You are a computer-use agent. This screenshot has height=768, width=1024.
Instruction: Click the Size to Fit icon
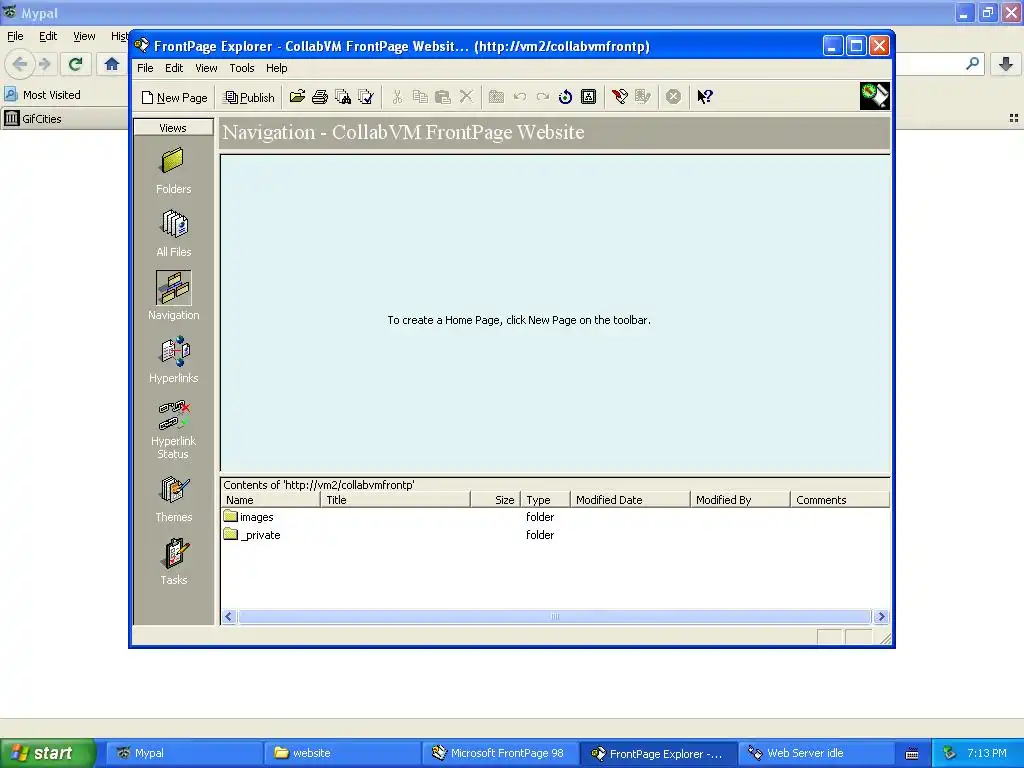pyautogui.click(x=588, y=97)
